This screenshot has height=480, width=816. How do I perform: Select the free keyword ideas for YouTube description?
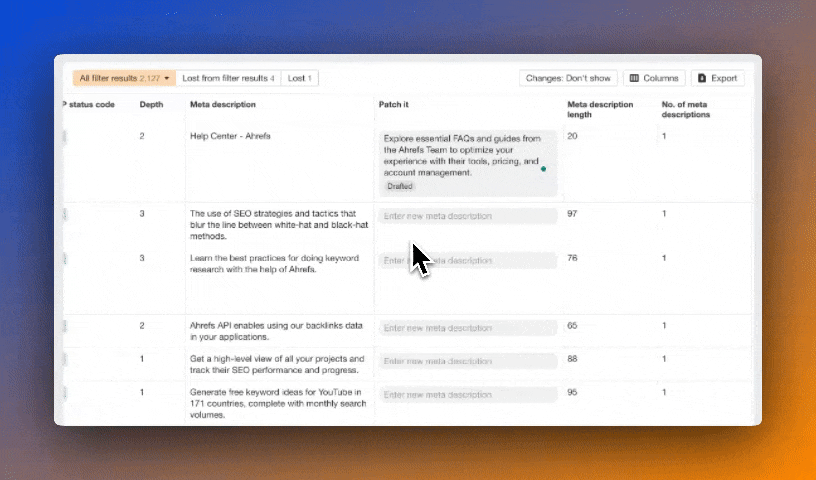point(278,403)
